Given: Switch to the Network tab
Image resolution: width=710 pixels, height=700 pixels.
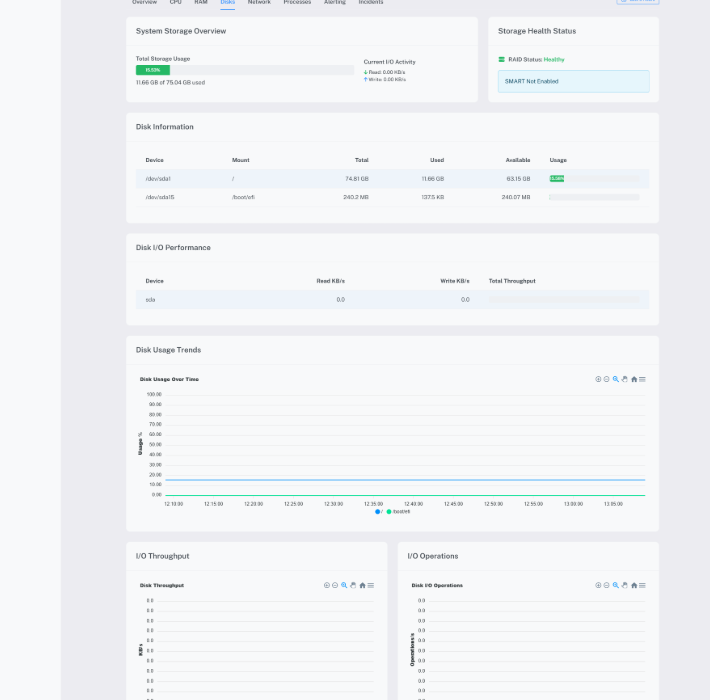Looking at the screenshot, I should coord(259,3).
